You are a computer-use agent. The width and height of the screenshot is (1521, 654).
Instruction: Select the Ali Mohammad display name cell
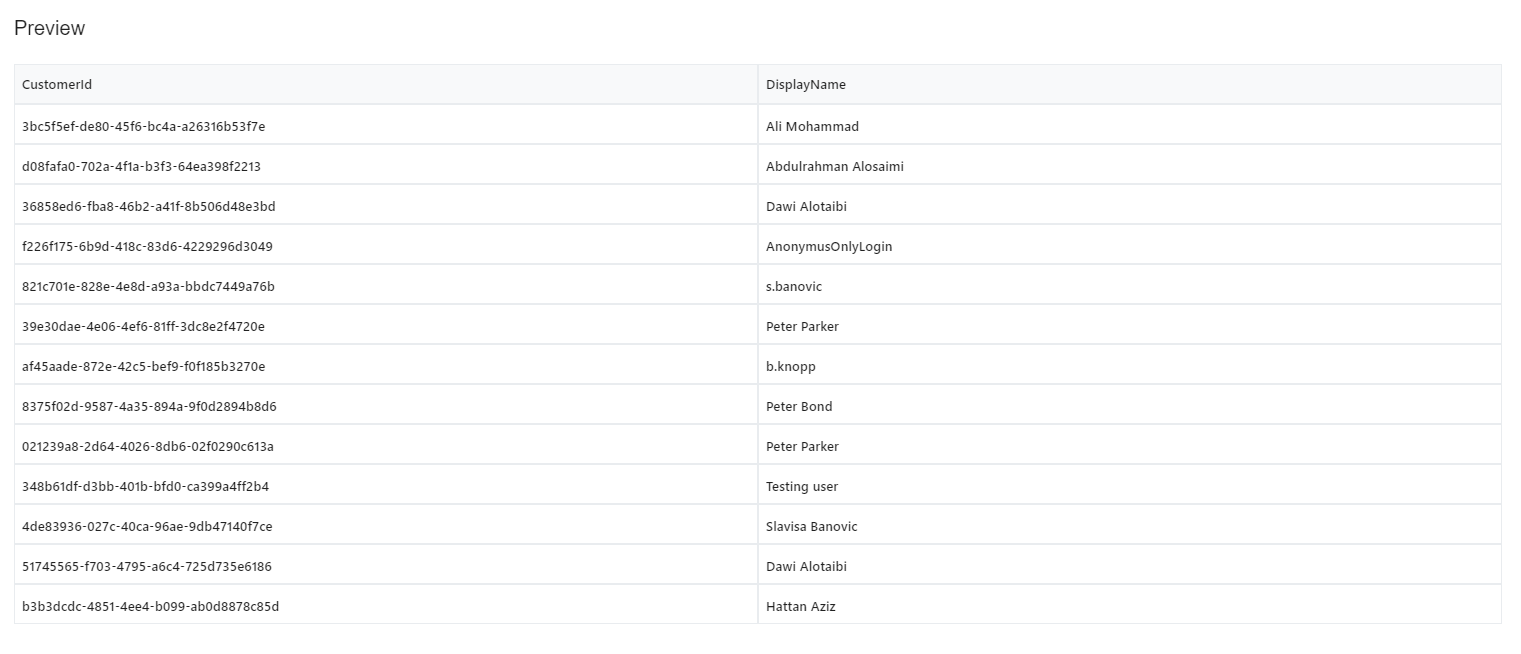[x=812, y=127]
